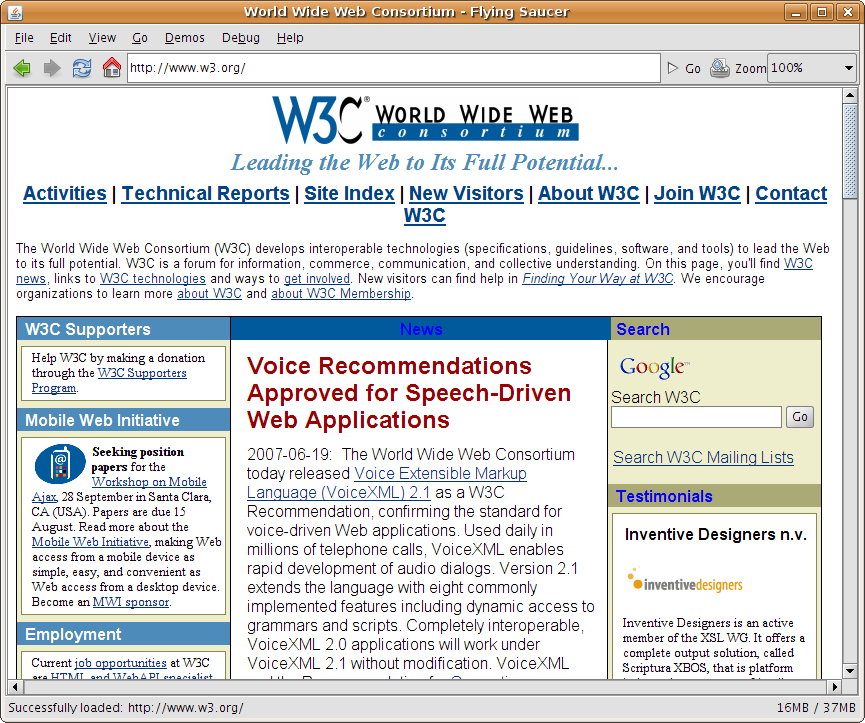865x723 pixels.
Task: Click the green Back arrow icon
Action: coord(22,68)
